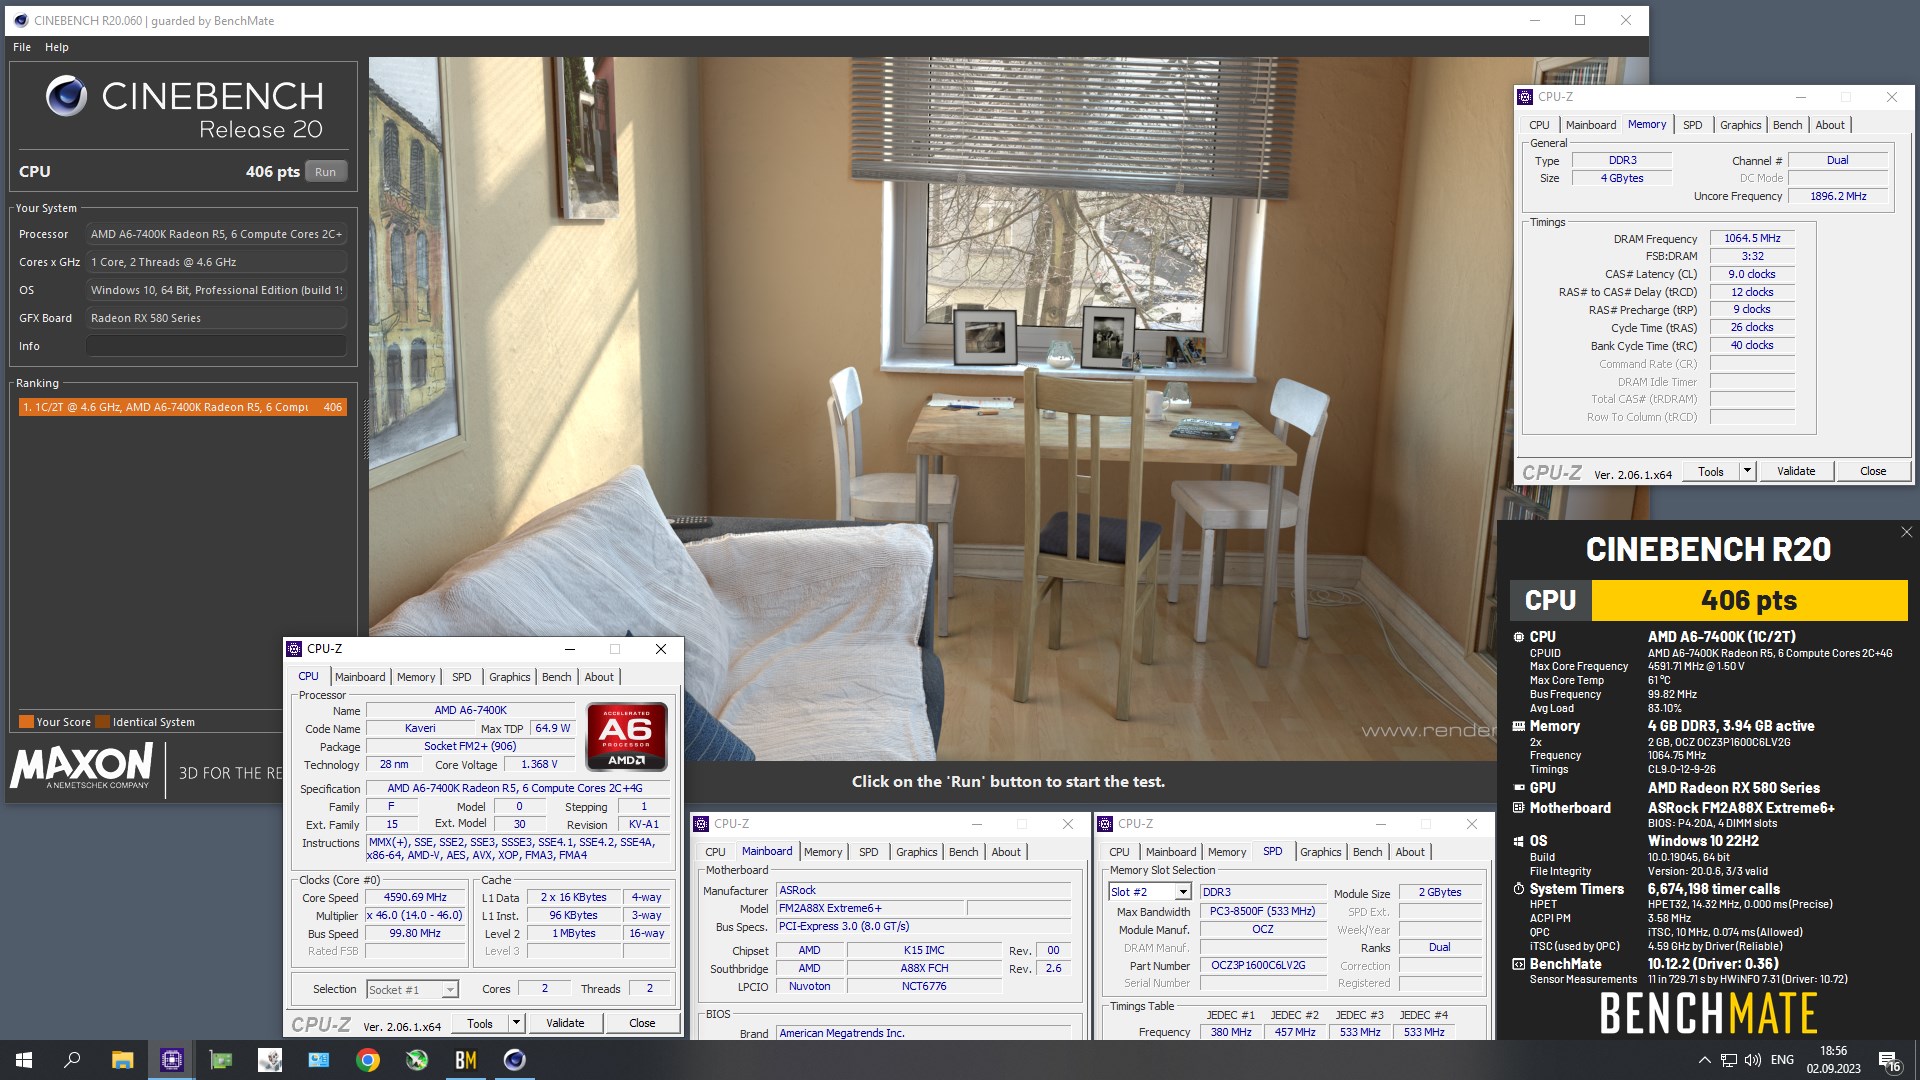This screenshot has width=1920, height=1080.
Task: Click CPU-Z title icon in bottom-left window
Action: click(x=294, y=649)
